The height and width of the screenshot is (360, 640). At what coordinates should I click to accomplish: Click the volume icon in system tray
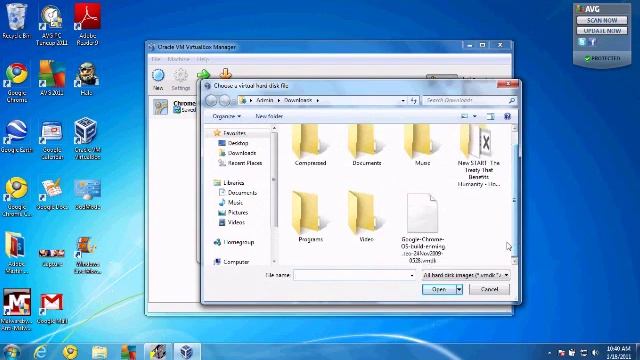click(x=595, y=352)
